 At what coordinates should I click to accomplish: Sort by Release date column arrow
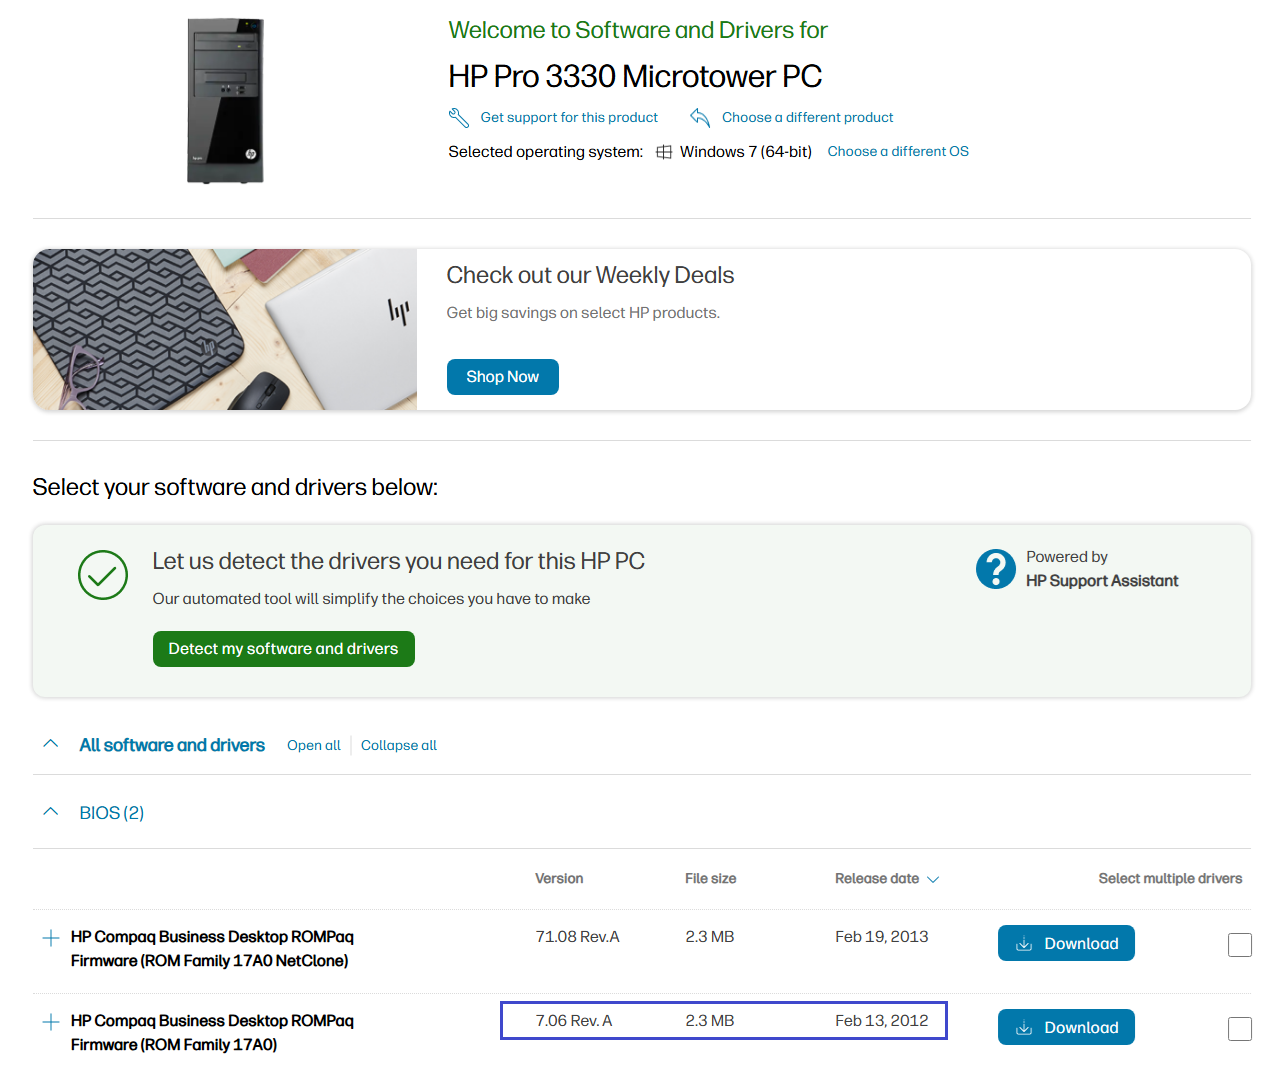933,879
